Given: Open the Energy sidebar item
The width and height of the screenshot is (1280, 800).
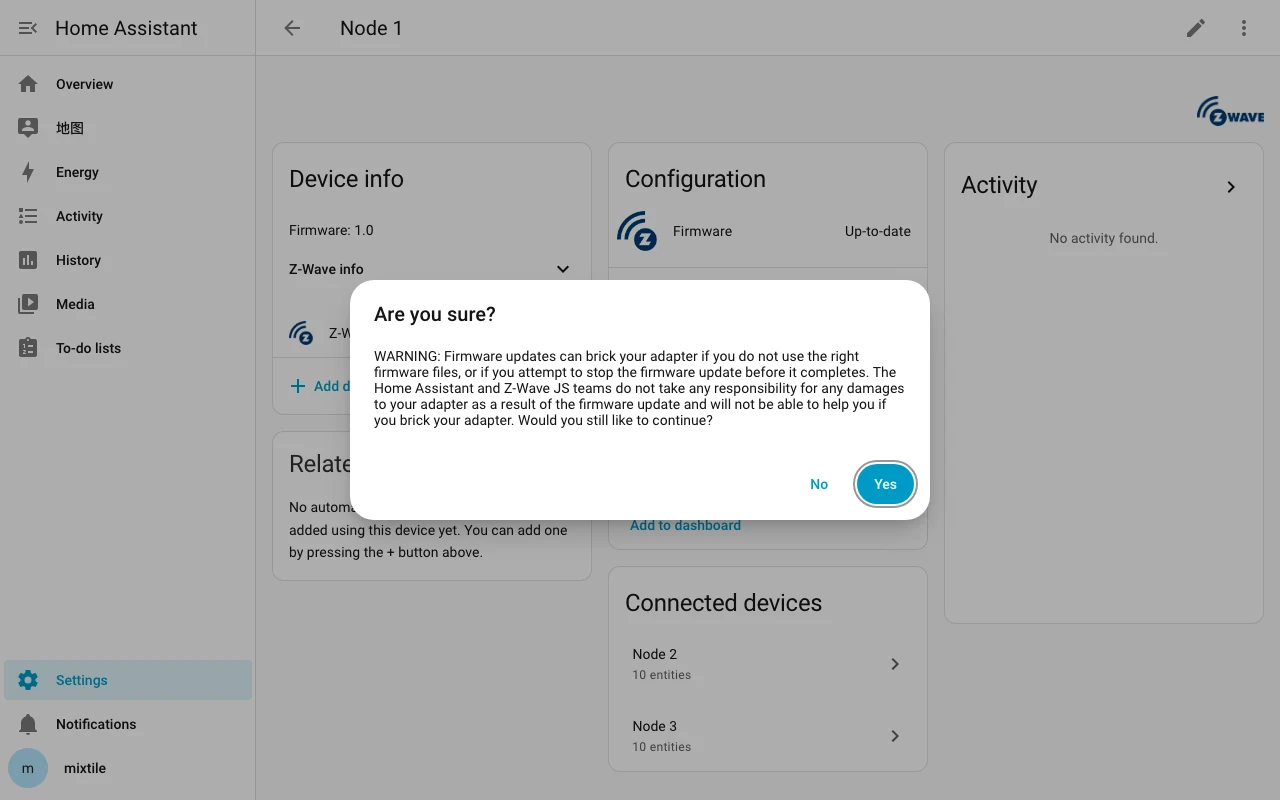Looking at the screenshot, I should pos(128,172).
